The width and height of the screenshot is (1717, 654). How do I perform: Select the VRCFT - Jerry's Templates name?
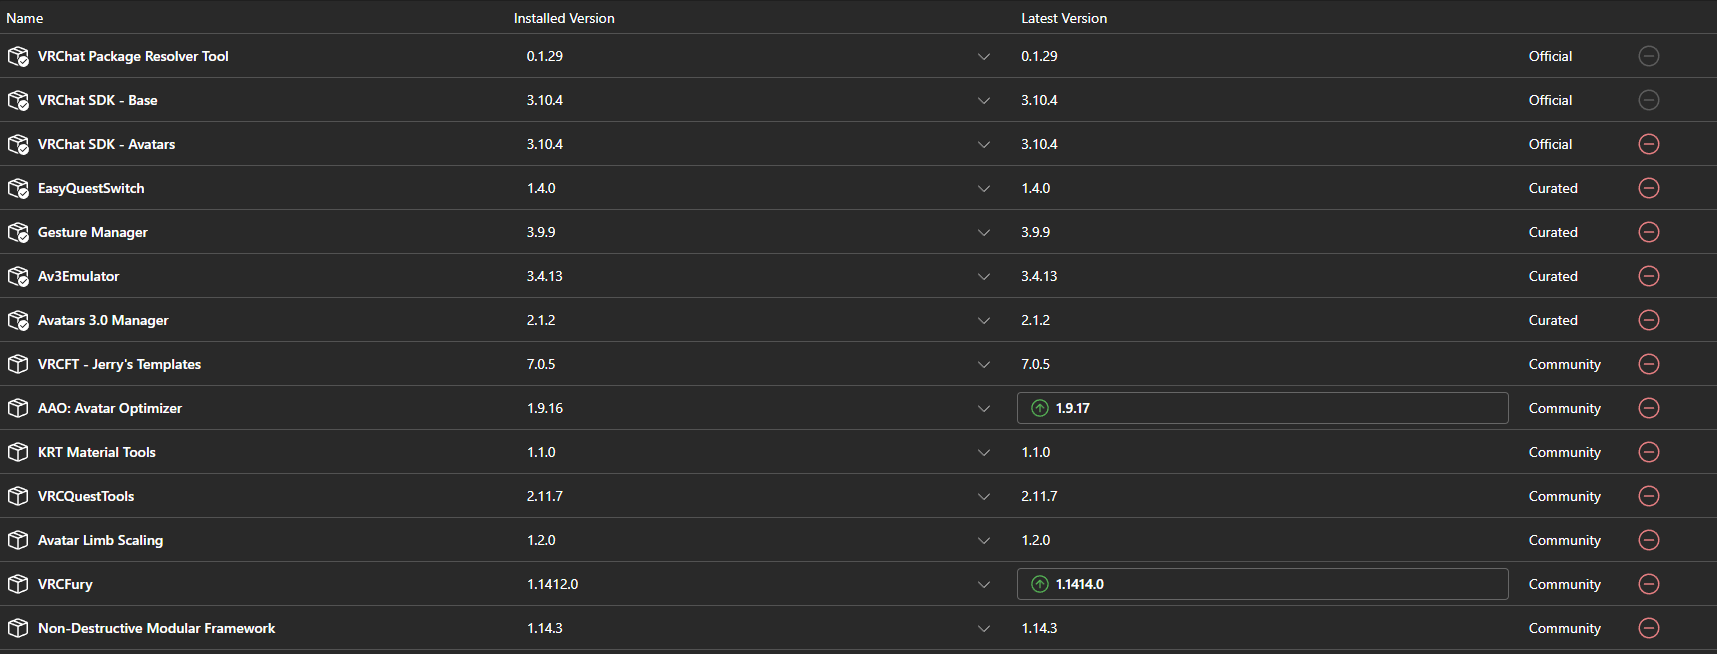coord(119,364)
